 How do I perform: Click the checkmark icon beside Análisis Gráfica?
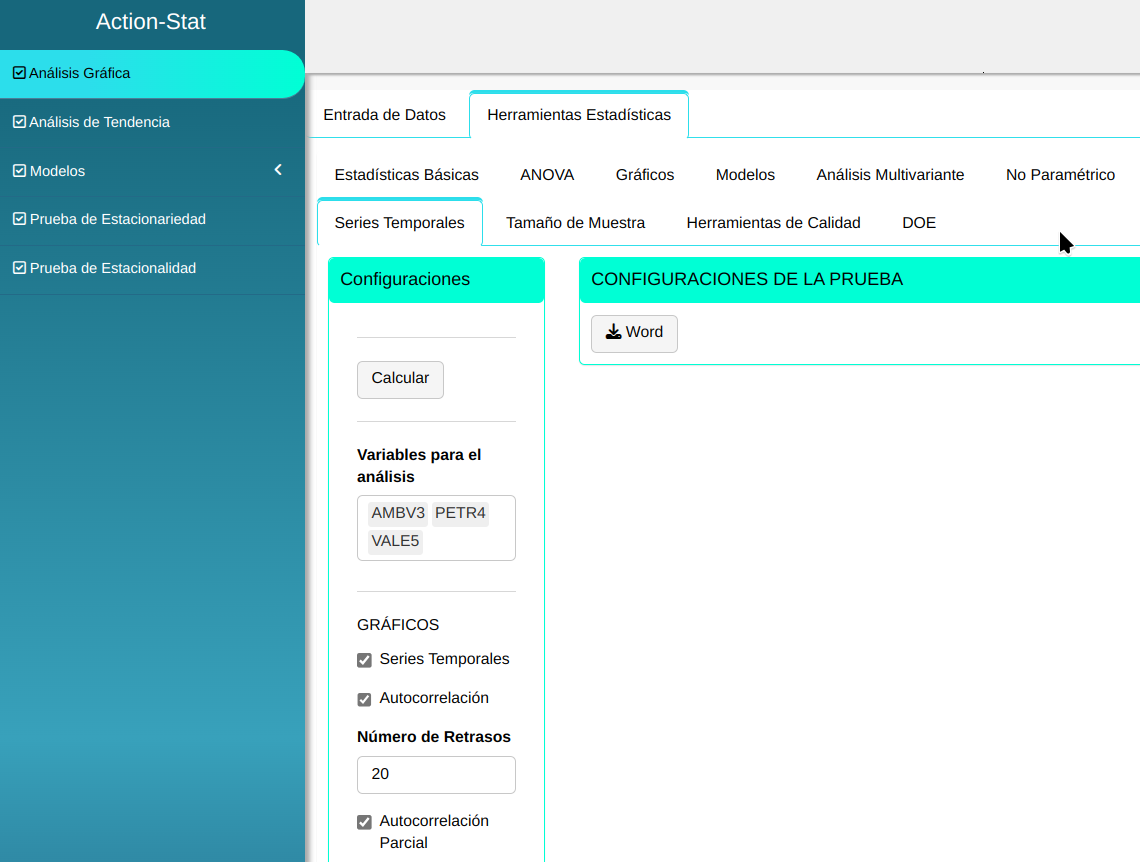pyautogui.click(x=19, y=73)
